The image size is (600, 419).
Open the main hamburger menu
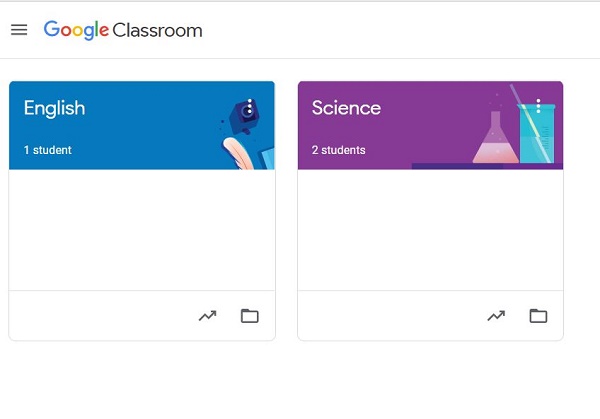(19, 30)
